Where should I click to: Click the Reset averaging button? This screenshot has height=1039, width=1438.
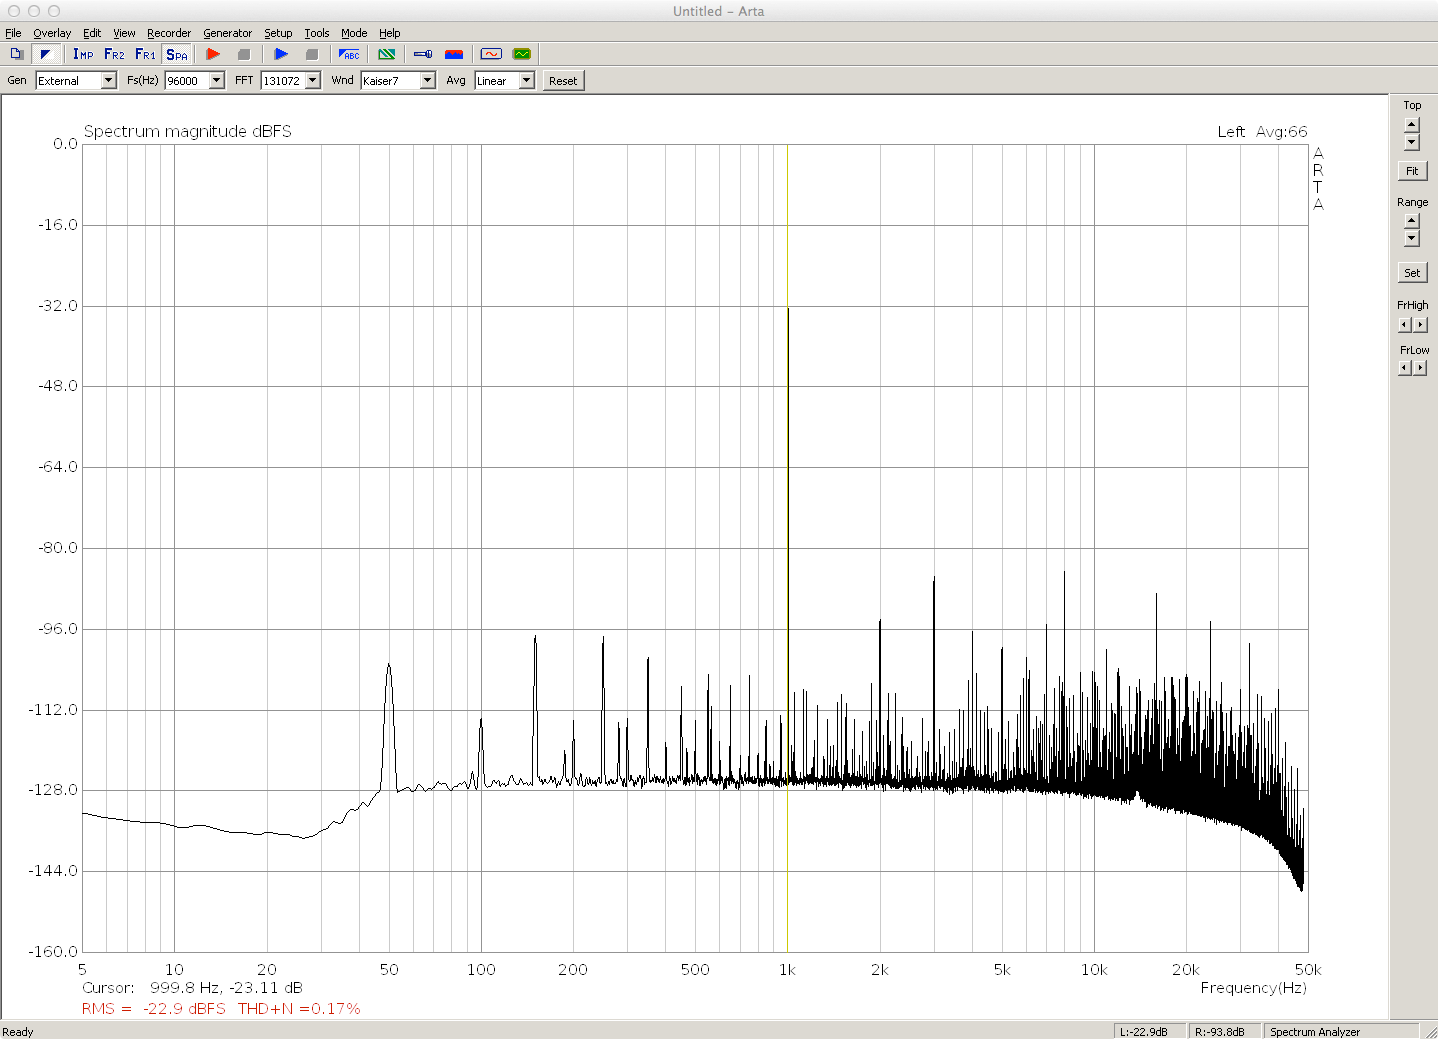coord(563,81)
